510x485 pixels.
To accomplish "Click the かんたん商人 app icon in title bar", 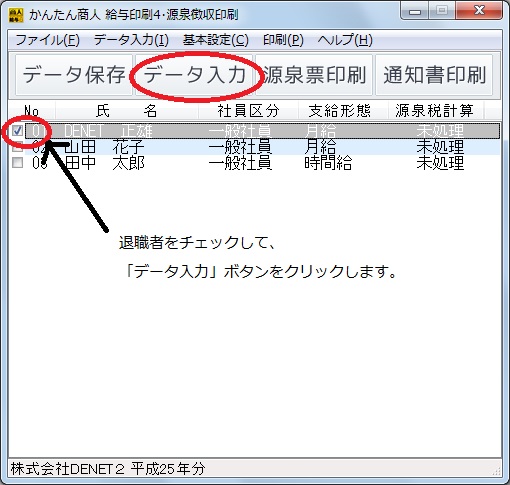I will [16, 15].
